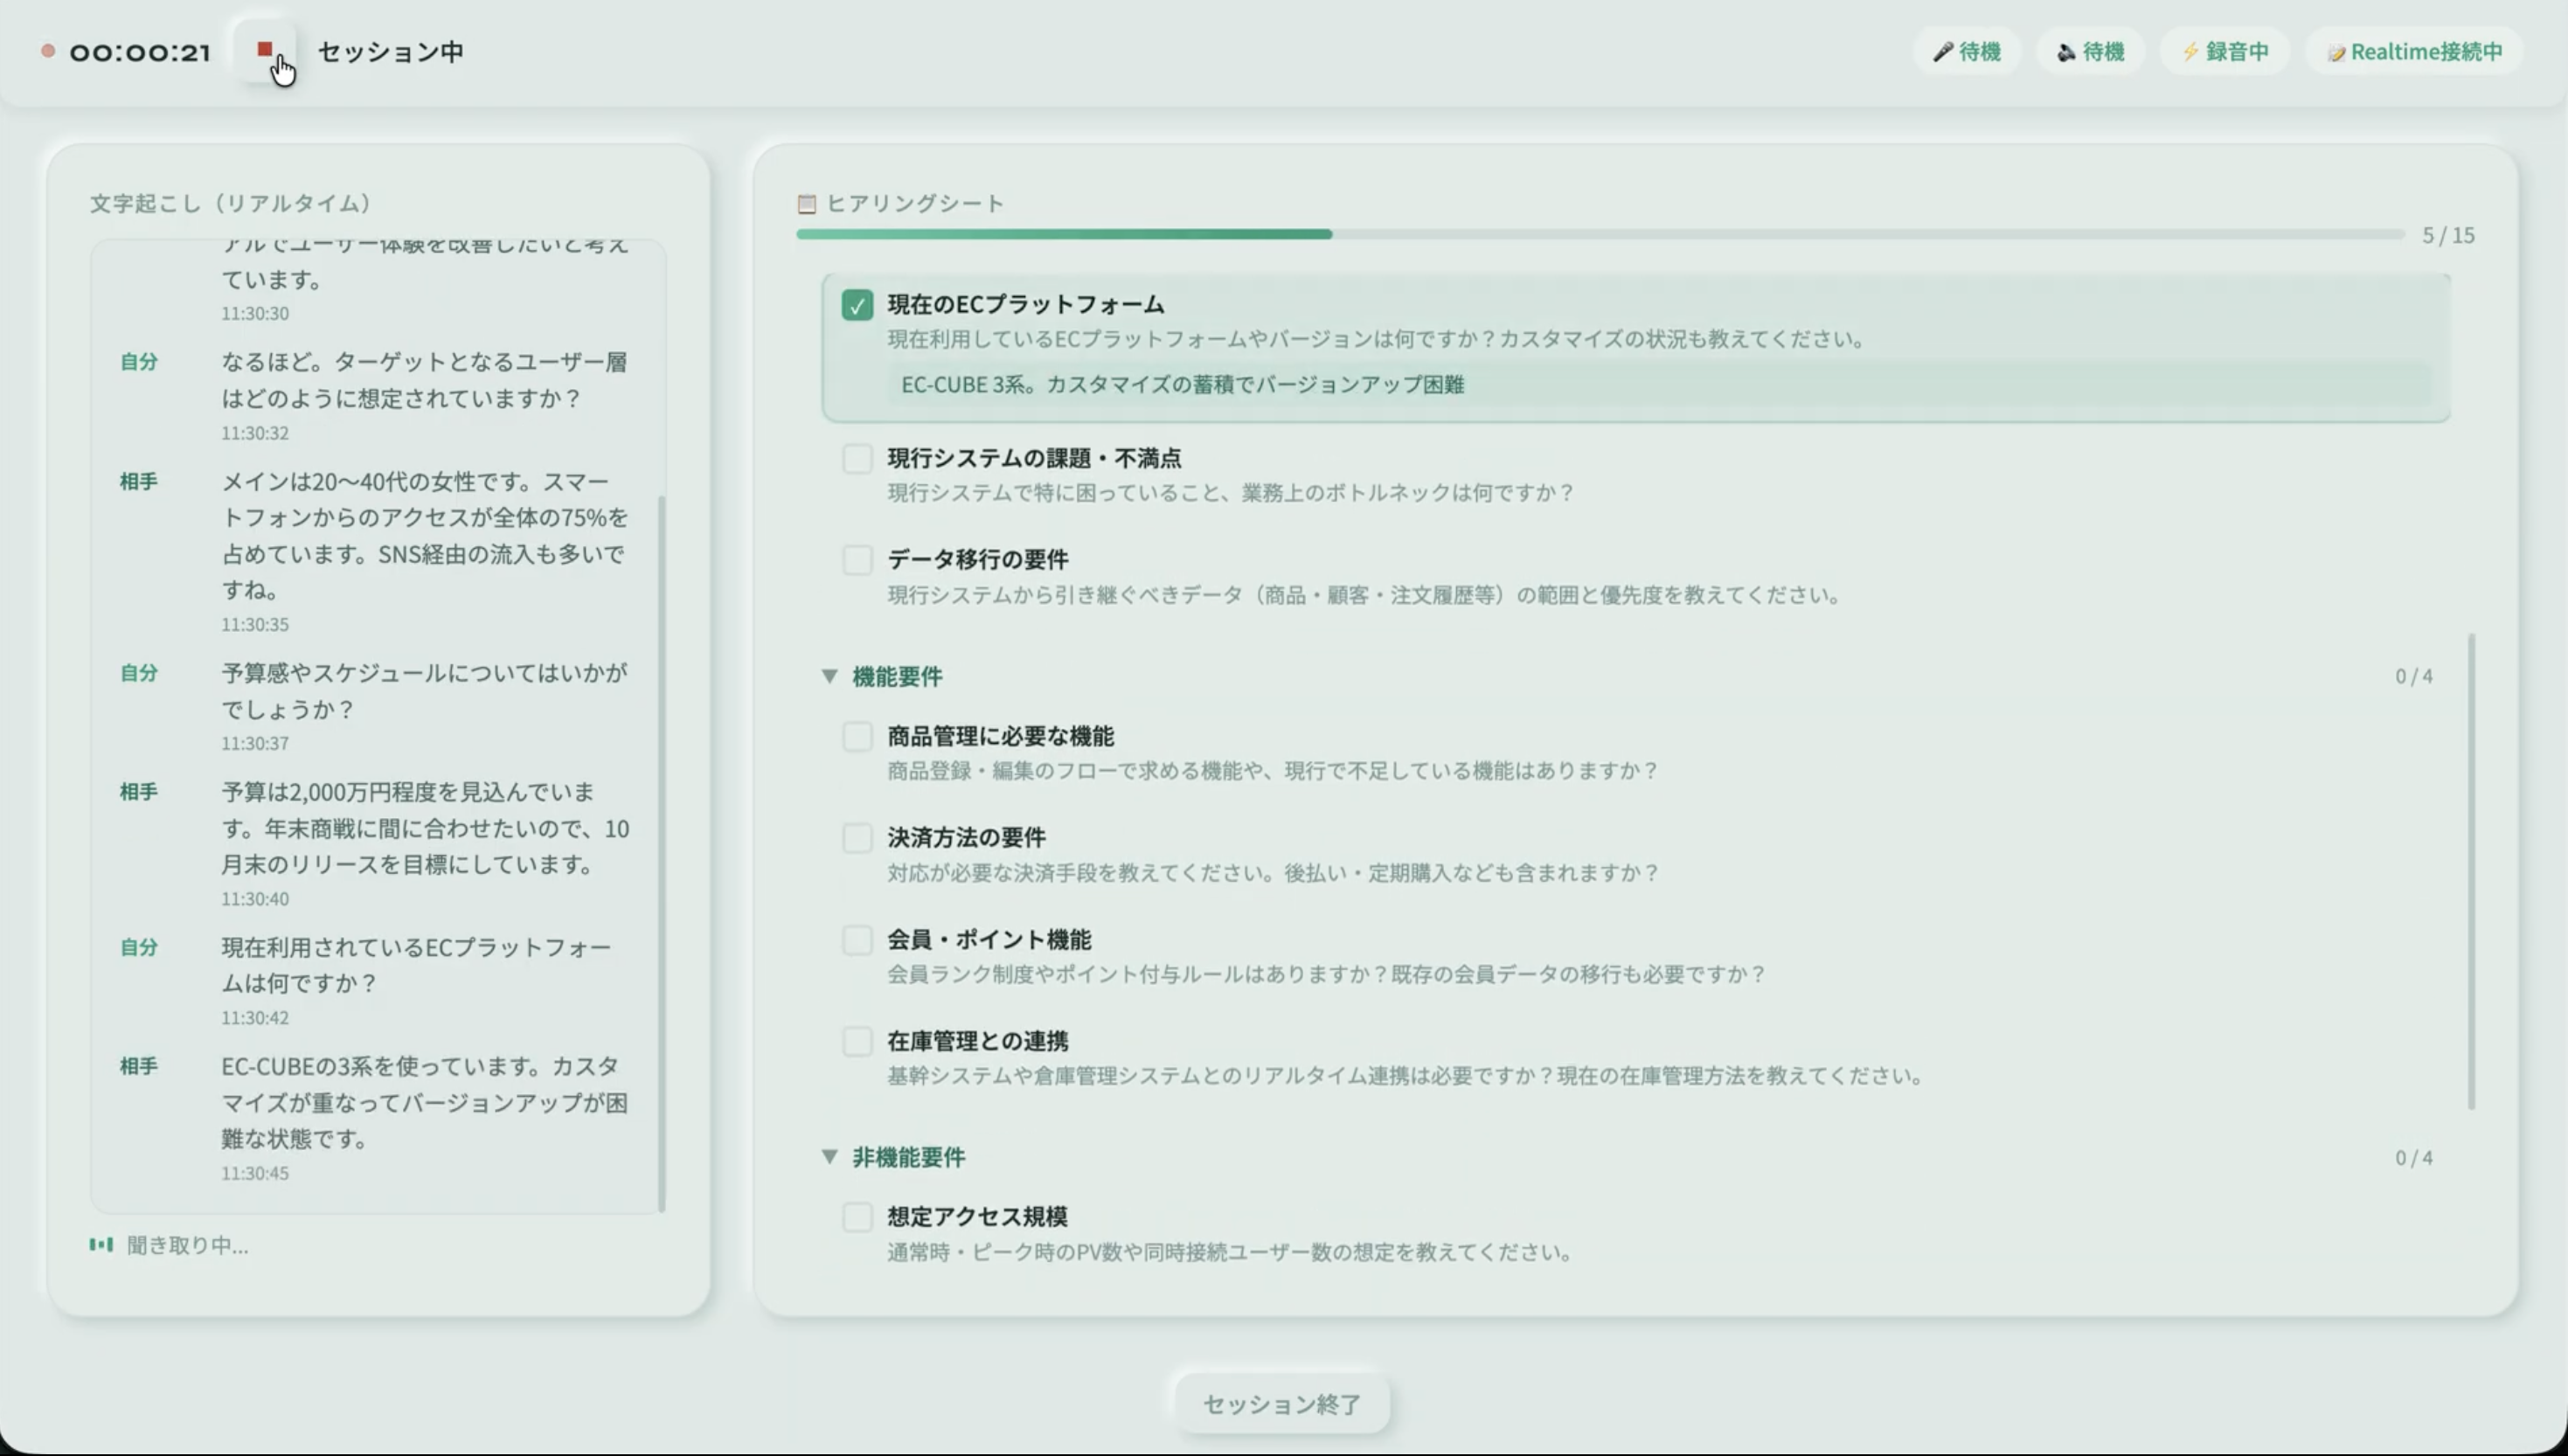2568x1456 pixels.
Task: Click the セッション終了 button
Action: [x=1281, y=1403]
